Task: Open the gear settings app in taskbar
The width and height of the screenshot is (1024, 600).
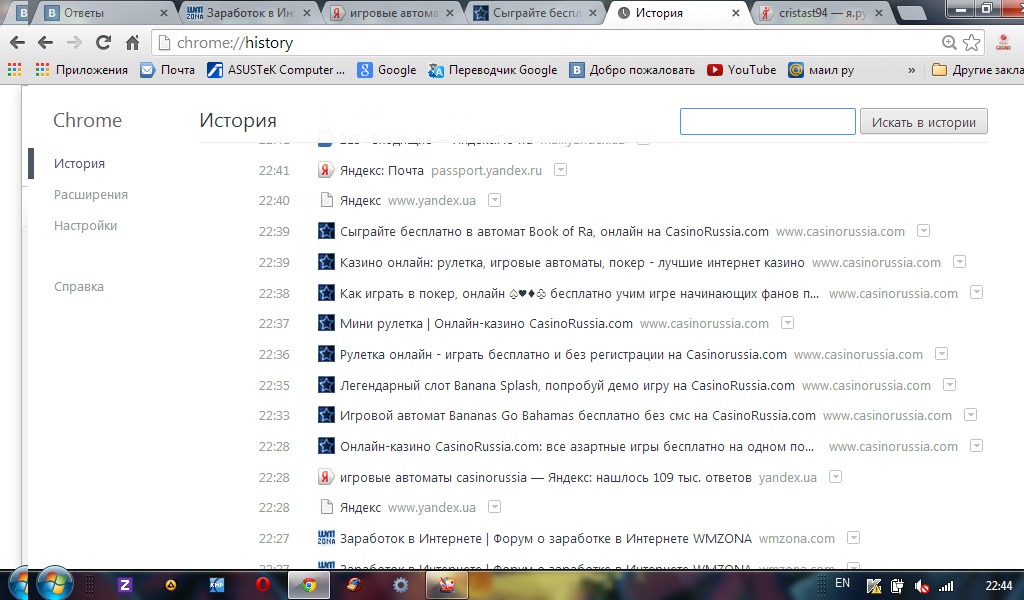Action: (400, 585)
